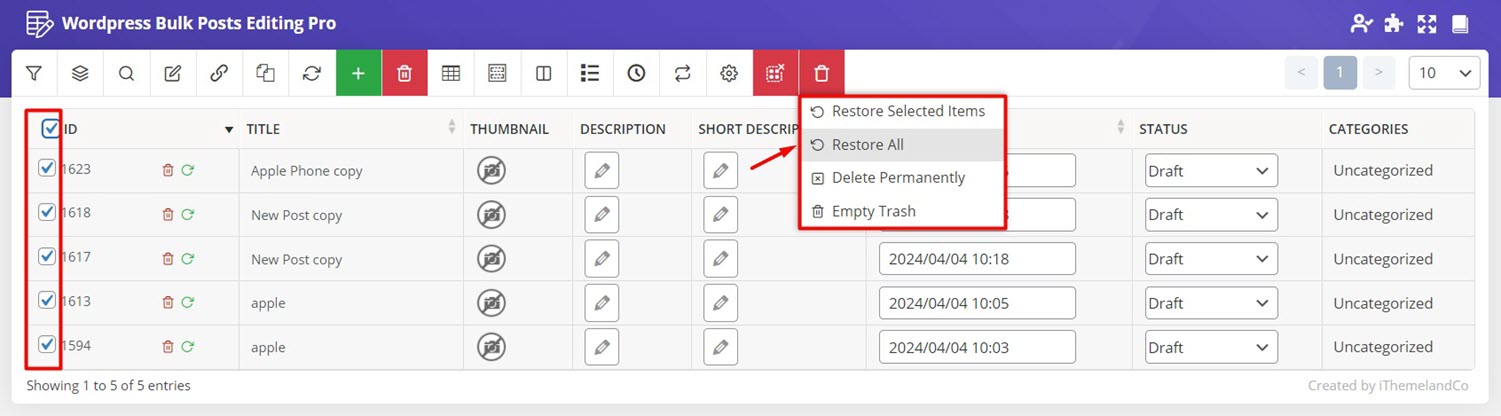Screen dimensions: 1501x416
Task: Click the red reset filters table icon
Action: coord(775,73)
